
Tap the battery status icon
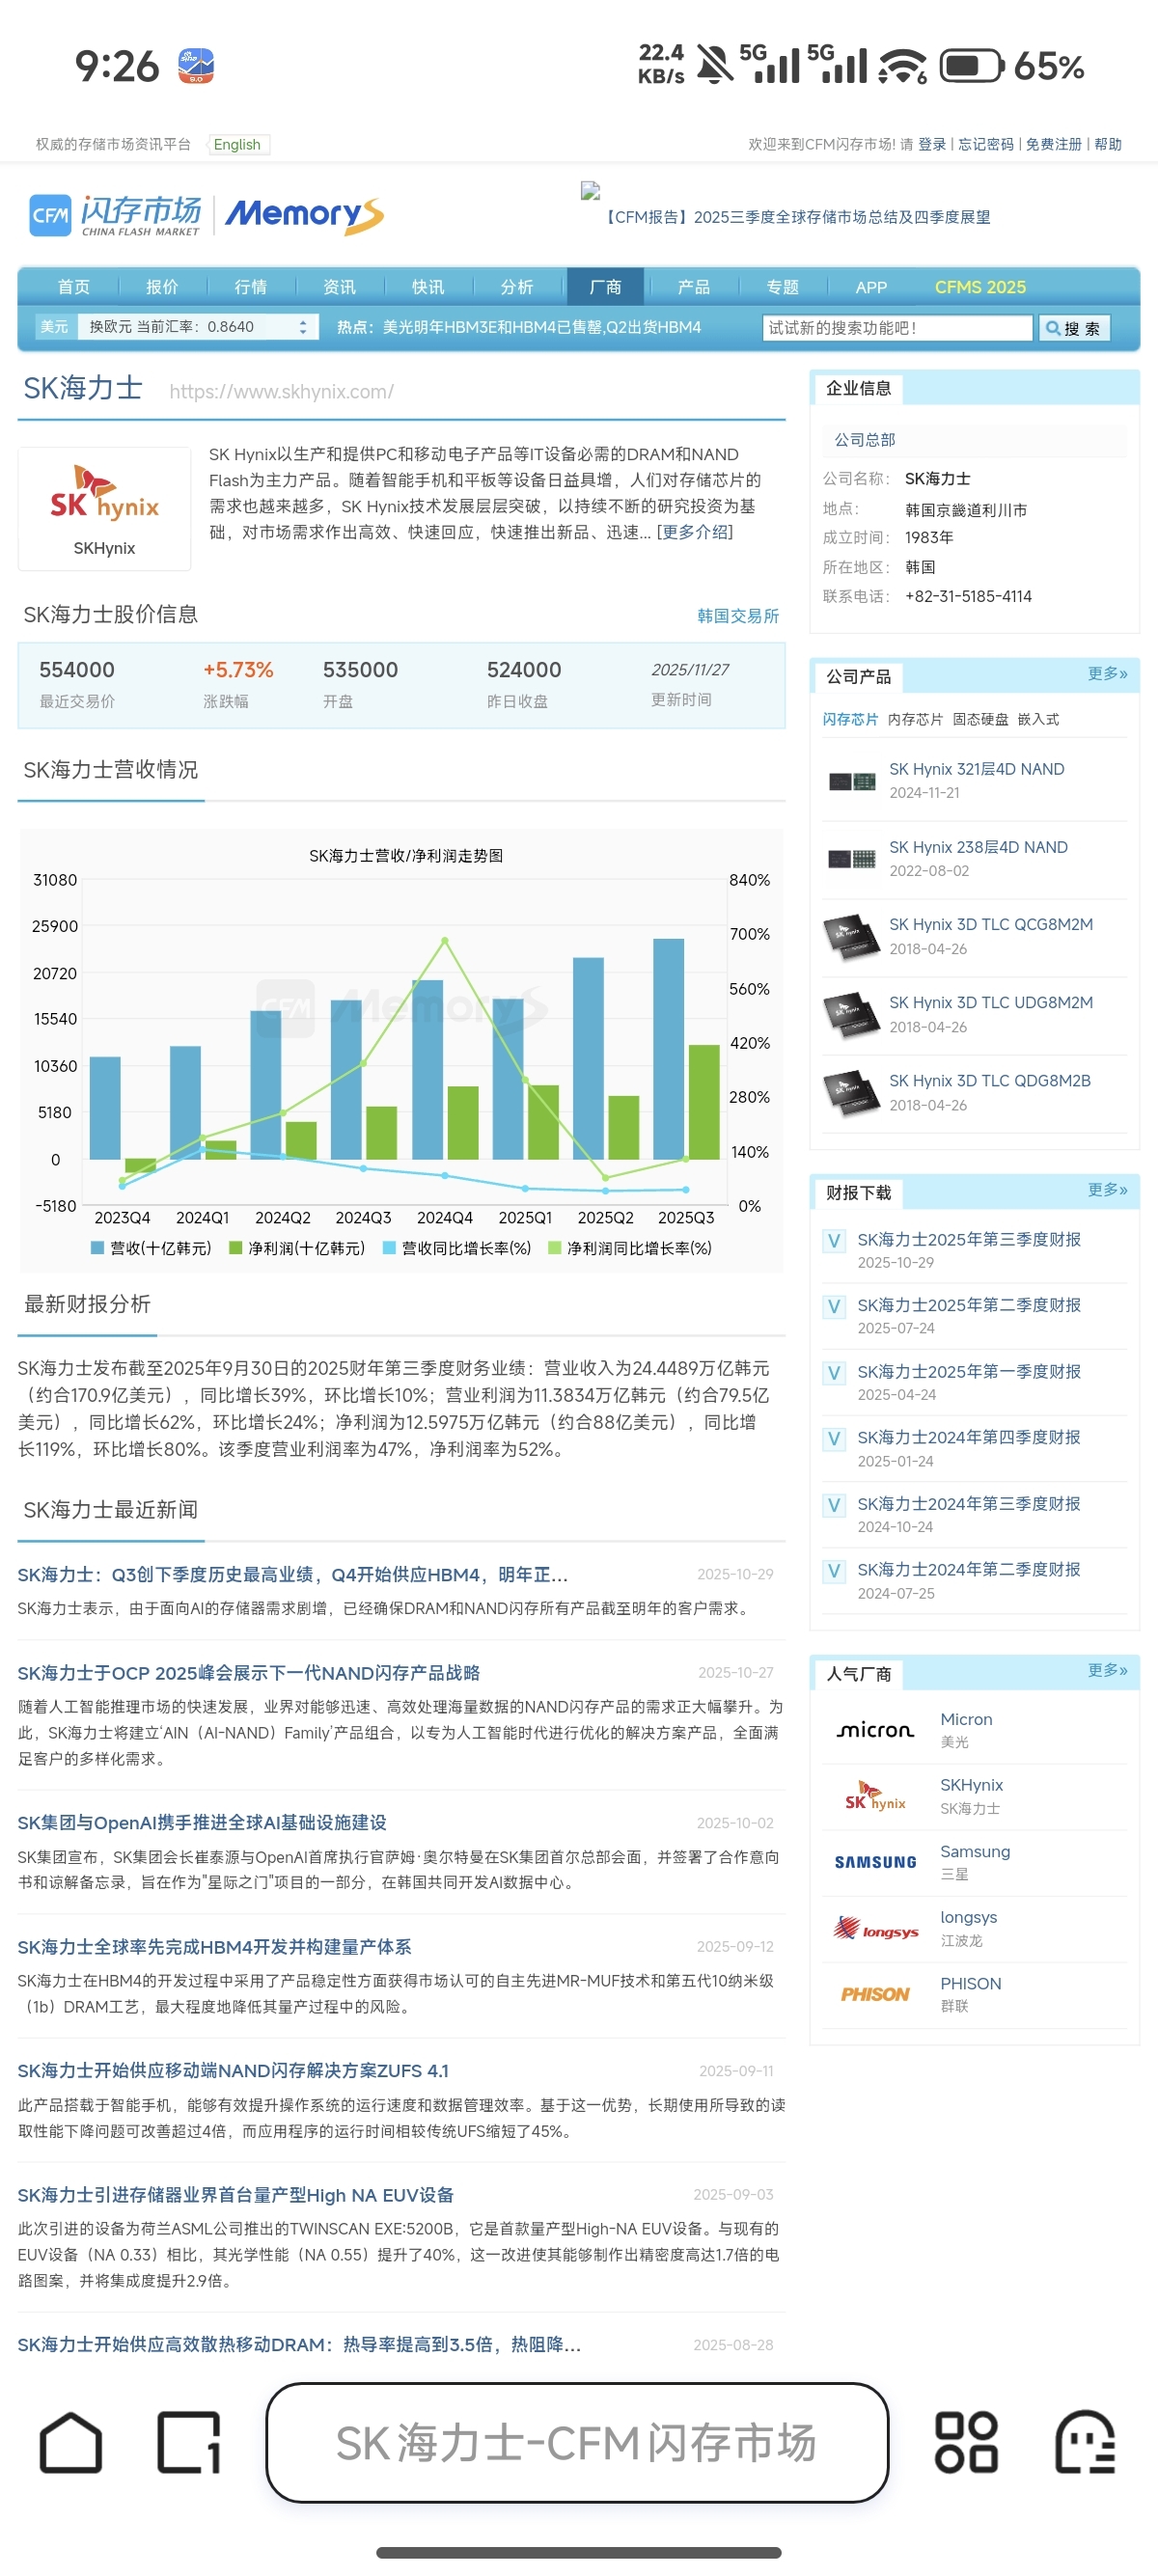(x=970, y=66)
